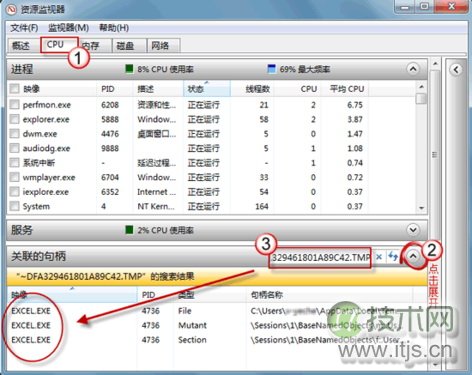The width and height of the screenshot is (472, 375).
Task: Check the audiodg.exe process checkbox
Action: click(x=14, y=148)
